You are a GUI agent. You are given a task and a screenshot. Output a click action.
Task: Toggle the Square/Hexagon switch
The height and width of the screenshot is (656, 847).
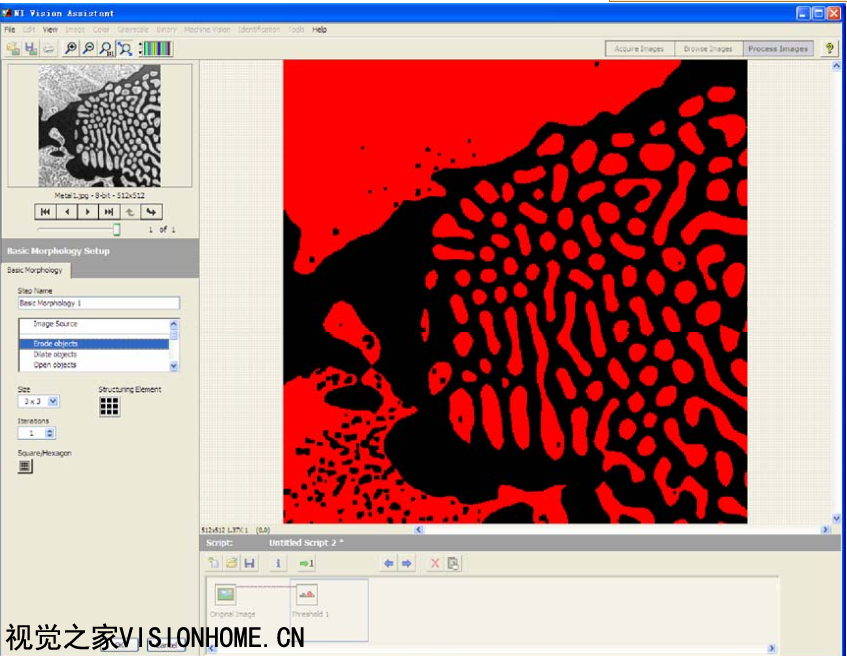(x=25, y=466)
